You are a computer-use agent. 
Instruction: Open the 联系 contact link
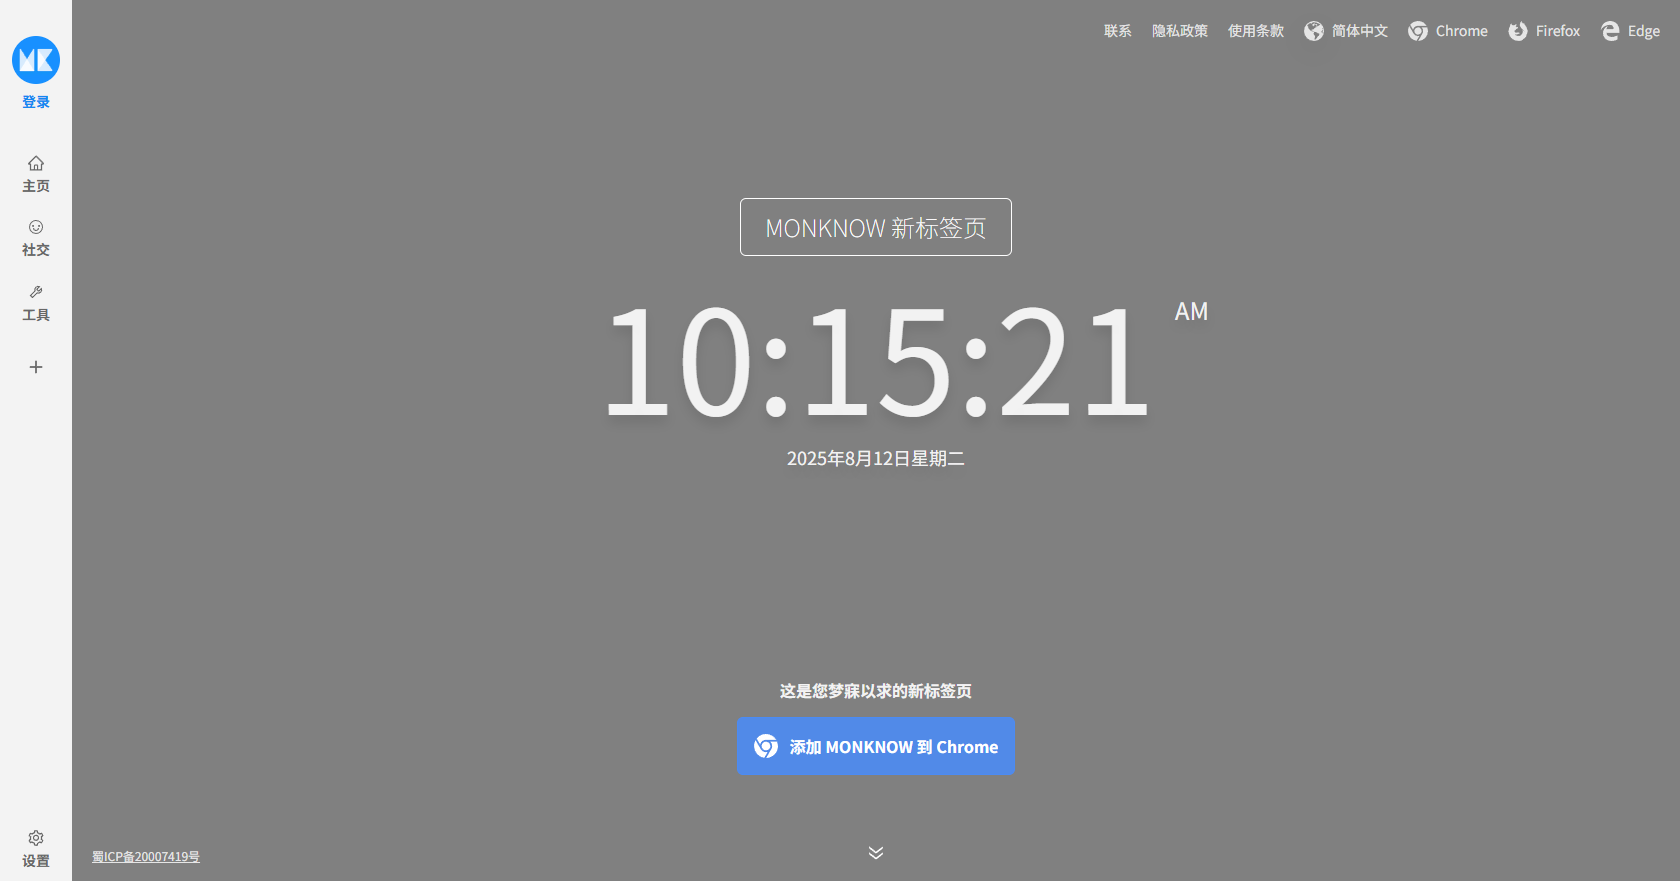point(1118,31)
